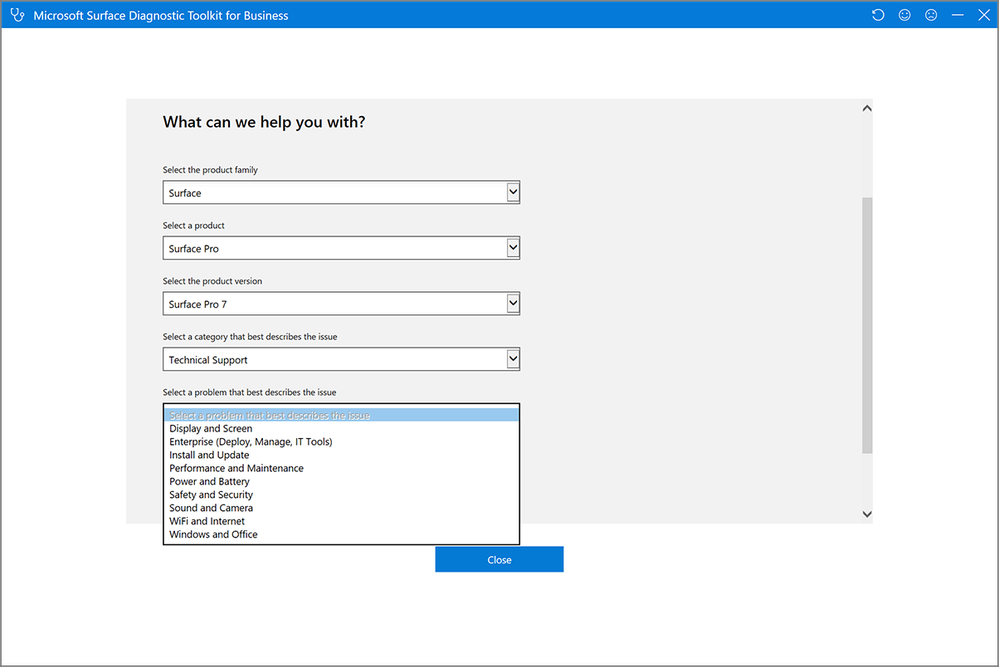Open the product version dropdown (Surface Pro 7)
Screen dimensions: 999x667
click(341, 304)
